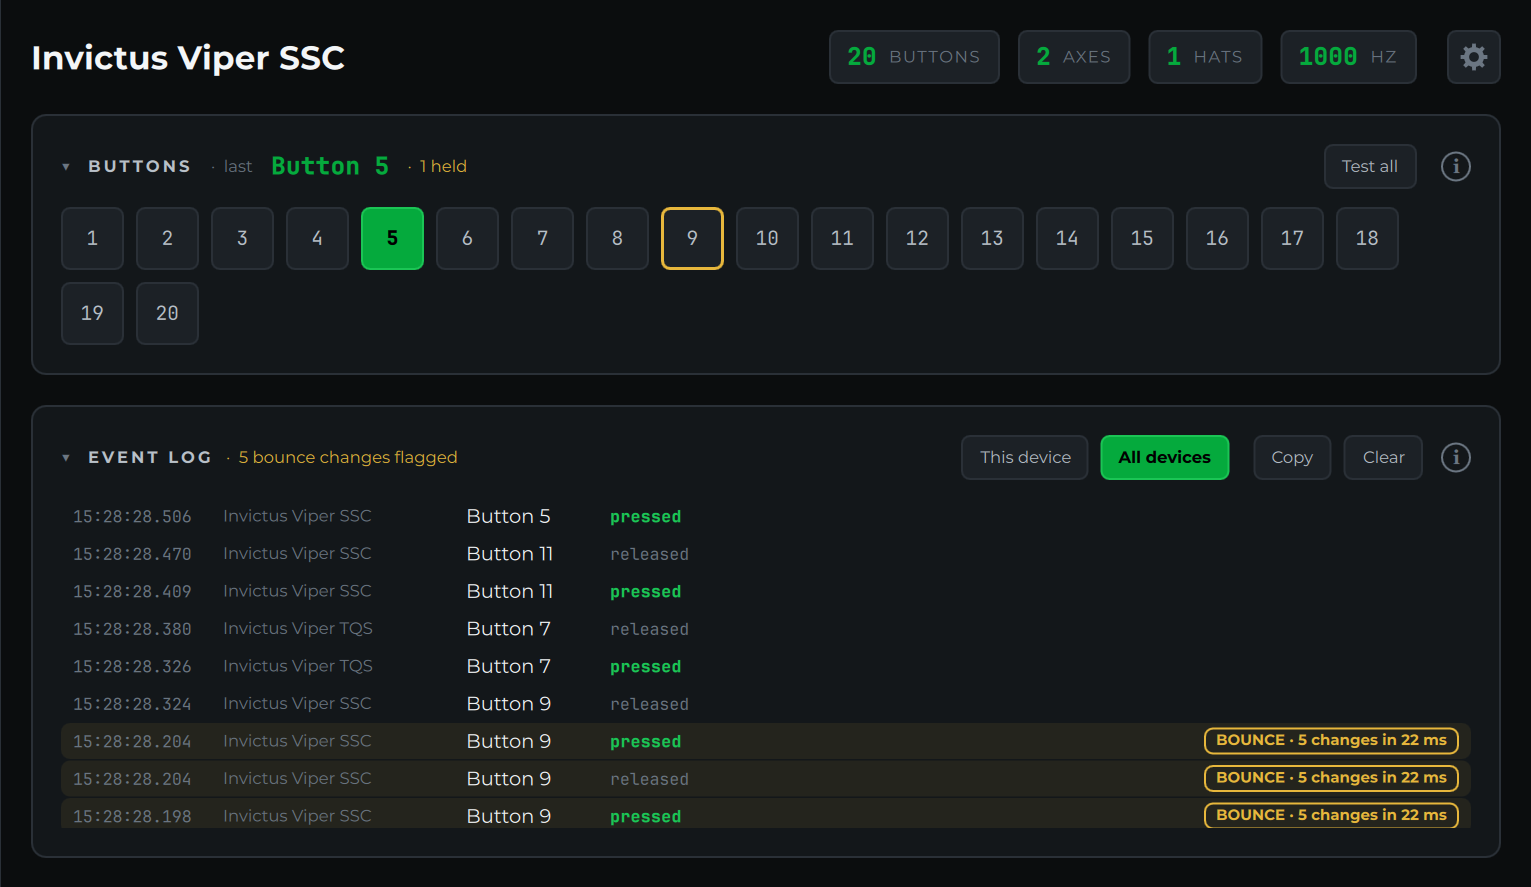1531x887 pixels.
Task: Select button indicator 15
Action: tap(1142, 238)
